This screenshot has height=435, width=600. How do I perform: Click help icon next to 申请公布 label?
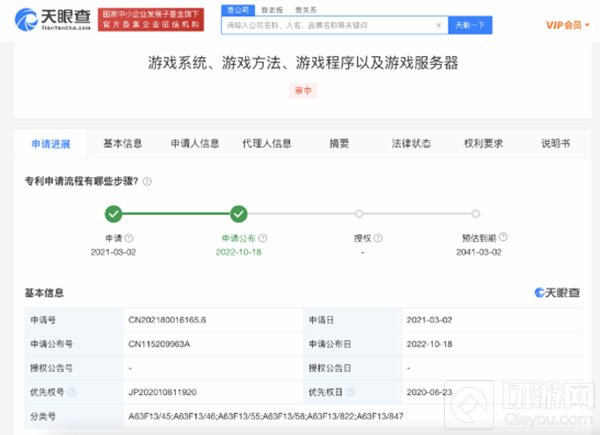(261, 238)
